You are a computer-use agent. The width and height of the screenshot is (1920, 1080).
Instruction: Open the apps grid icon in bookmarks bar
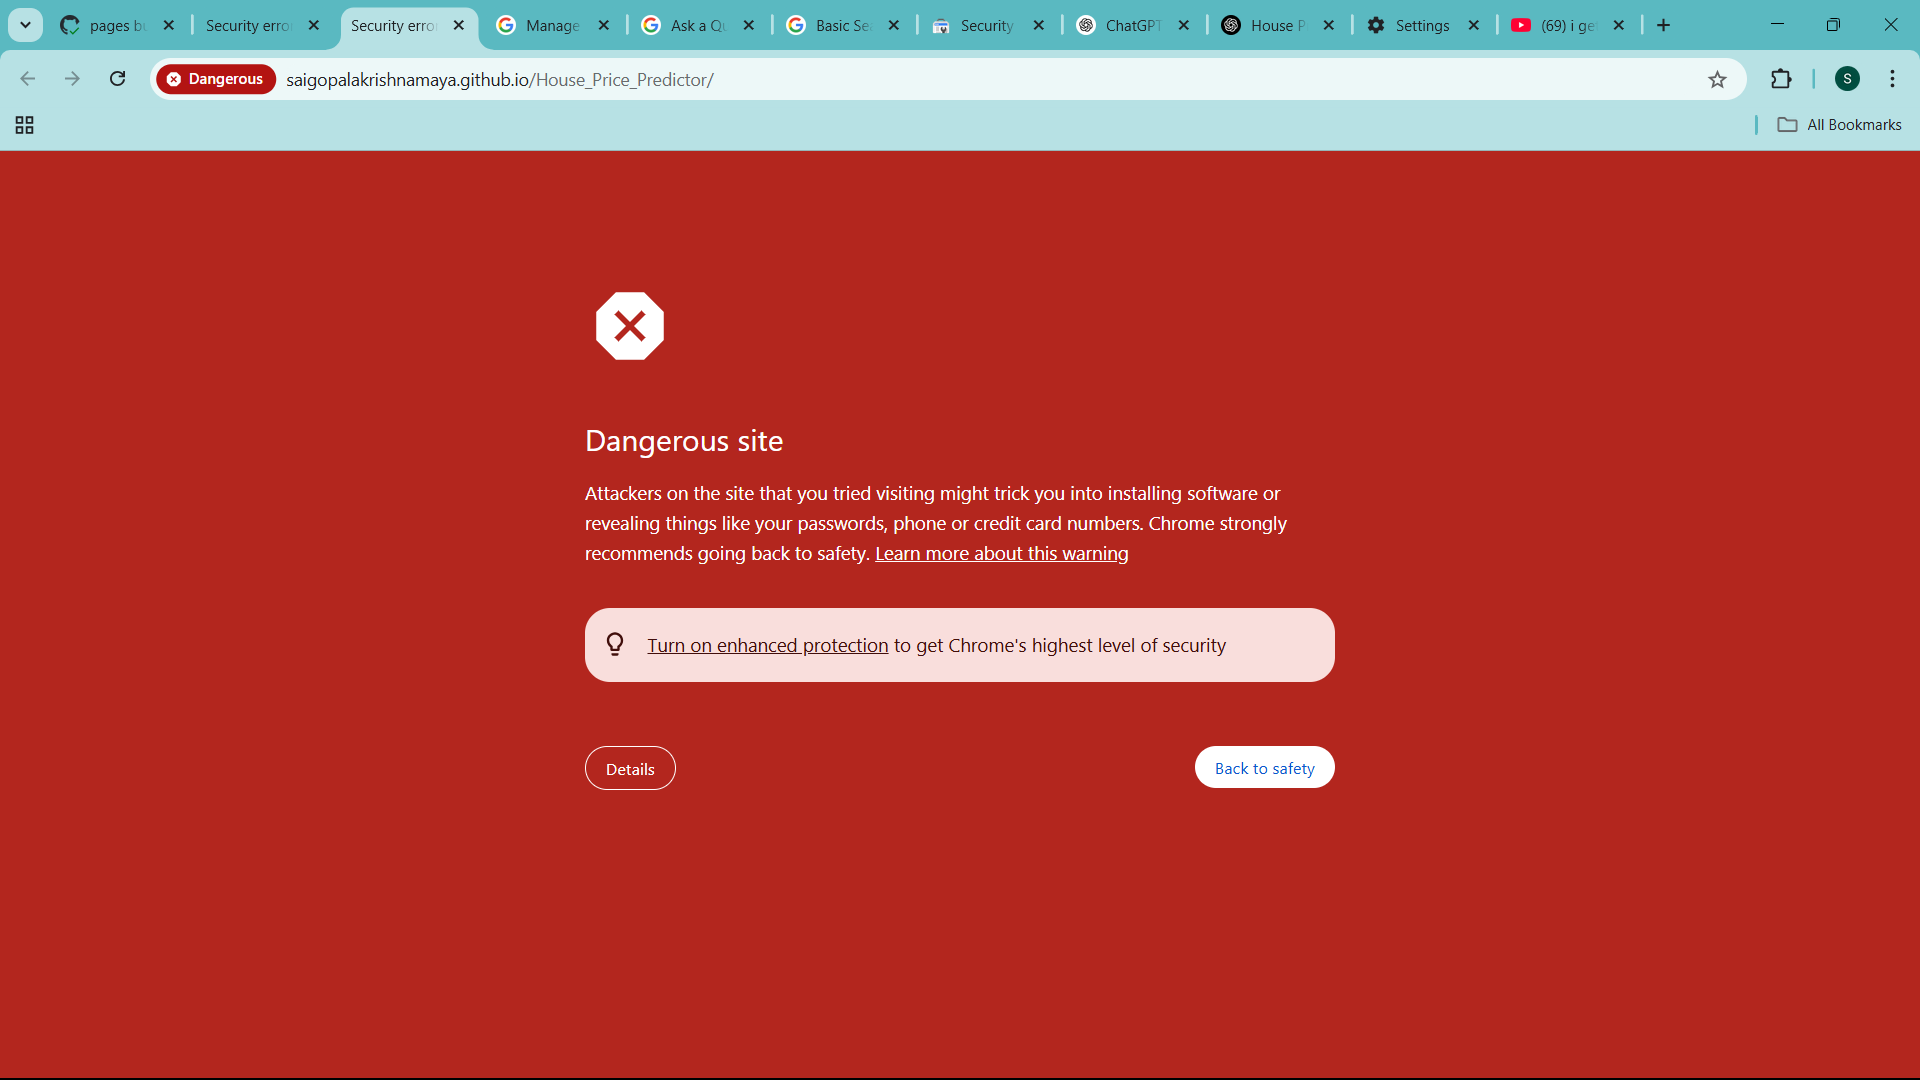[25, 125]
